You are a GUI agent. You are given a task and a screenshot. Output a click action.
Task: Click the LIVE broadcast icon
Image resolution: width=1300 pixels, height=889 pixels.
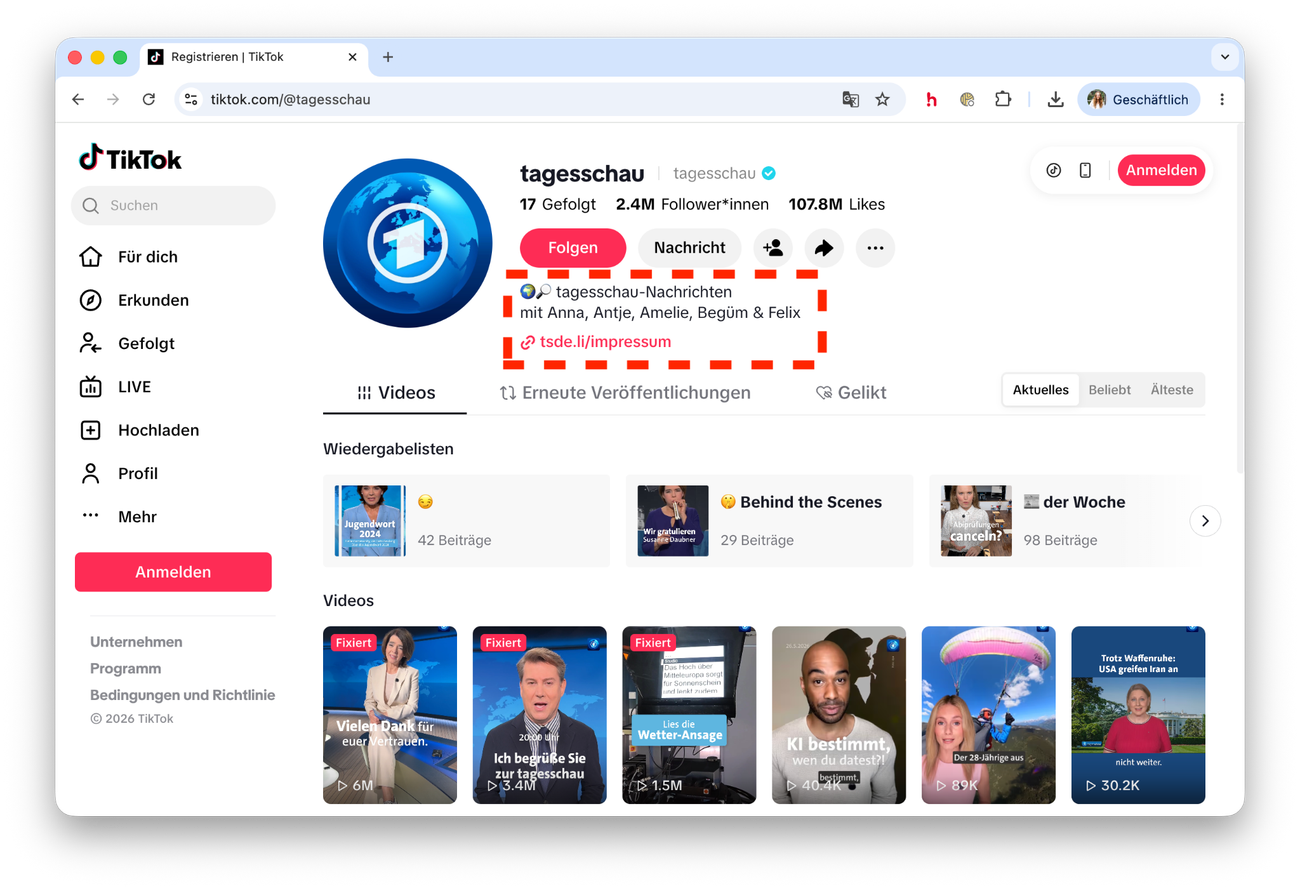[x=91, y=387]
